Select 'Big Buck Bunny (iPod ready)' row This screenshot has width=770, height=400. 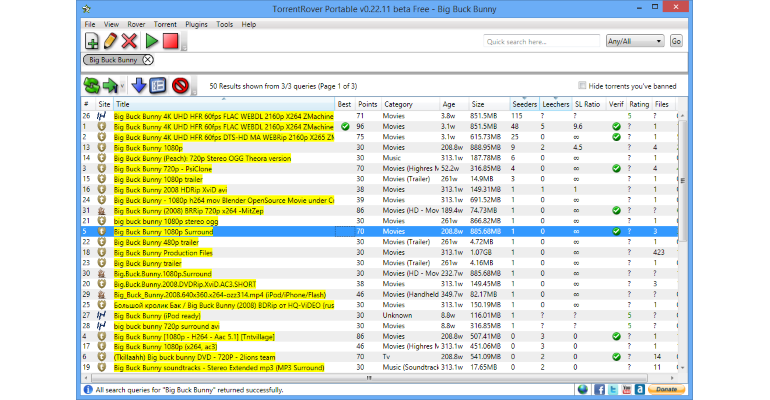click(x=380, y=316)
